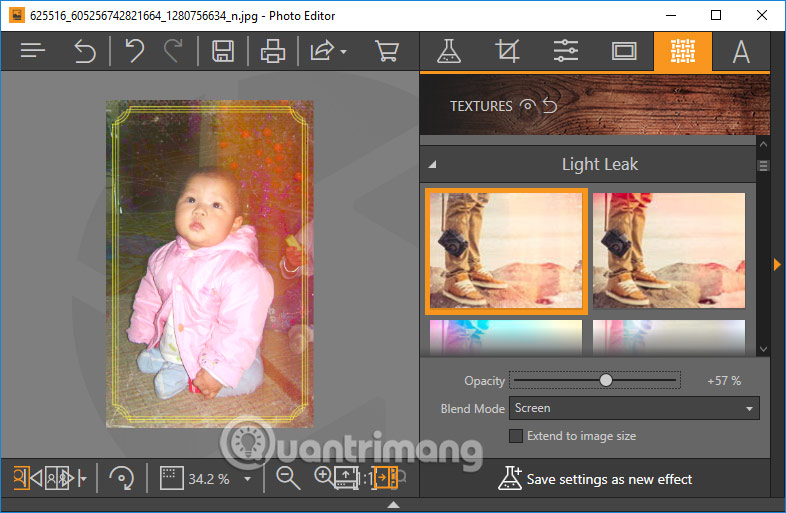This screenshot has width=786, height=513.
Task: Switch to the Crop tool tab
Action: click(x=507, y=51)
